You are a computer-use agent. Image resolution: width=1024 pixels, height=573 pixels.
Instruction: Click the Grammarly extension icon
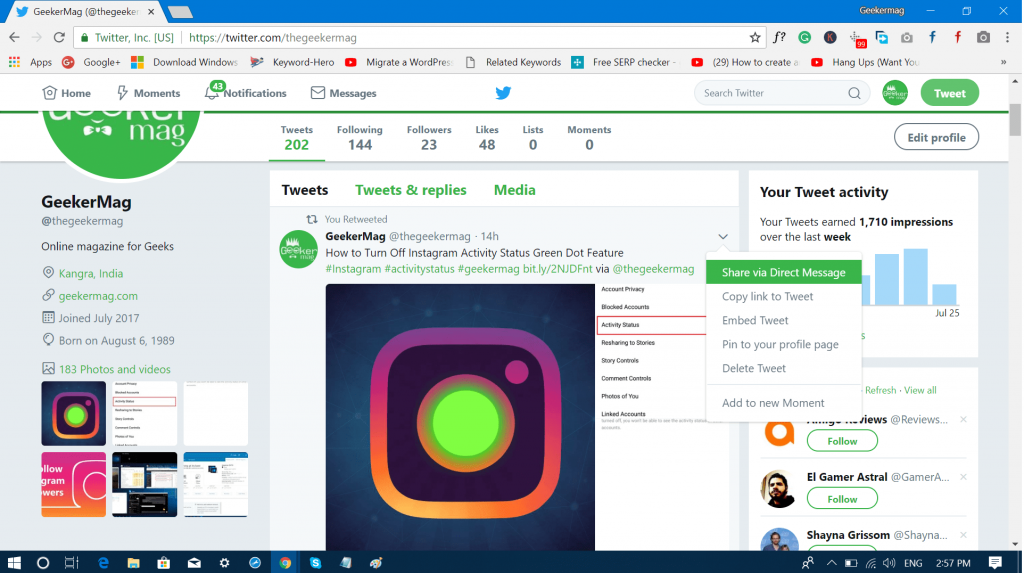coord(805,38)
